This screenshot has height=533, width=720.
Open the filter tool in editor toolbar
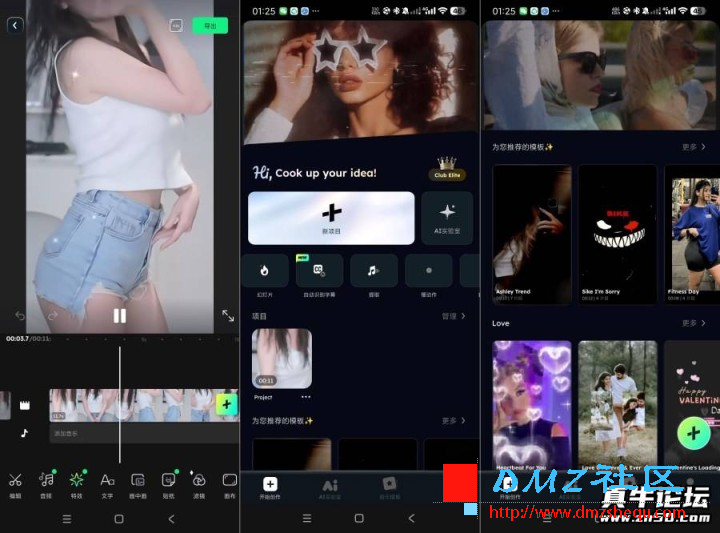[199, 484]
